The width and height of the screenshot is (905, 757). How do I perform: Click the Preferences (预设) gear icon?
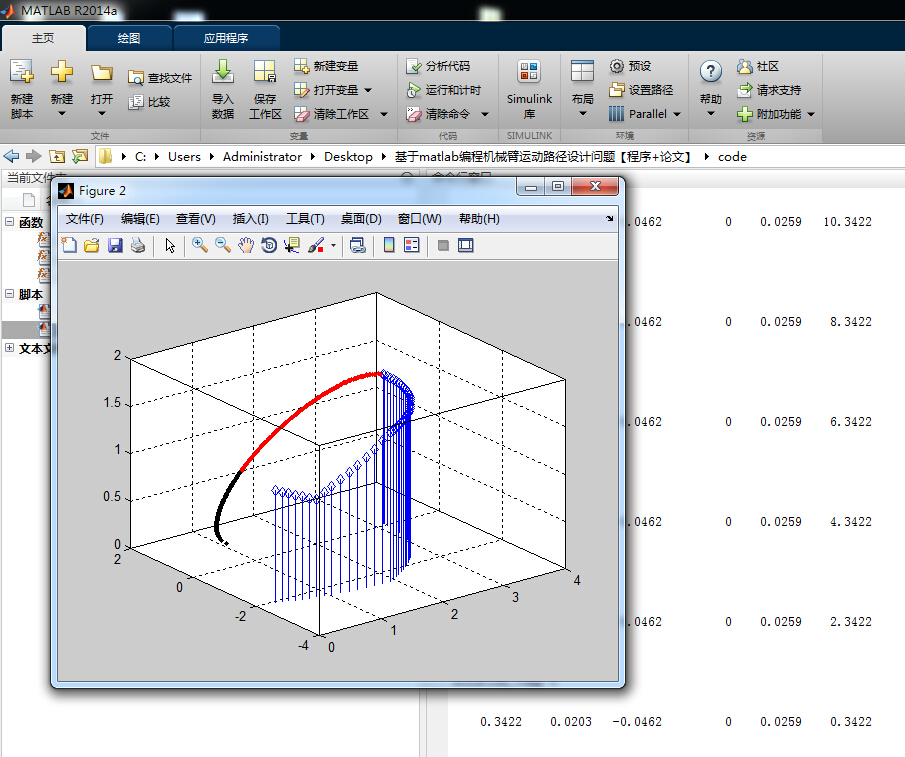point(616,66)
